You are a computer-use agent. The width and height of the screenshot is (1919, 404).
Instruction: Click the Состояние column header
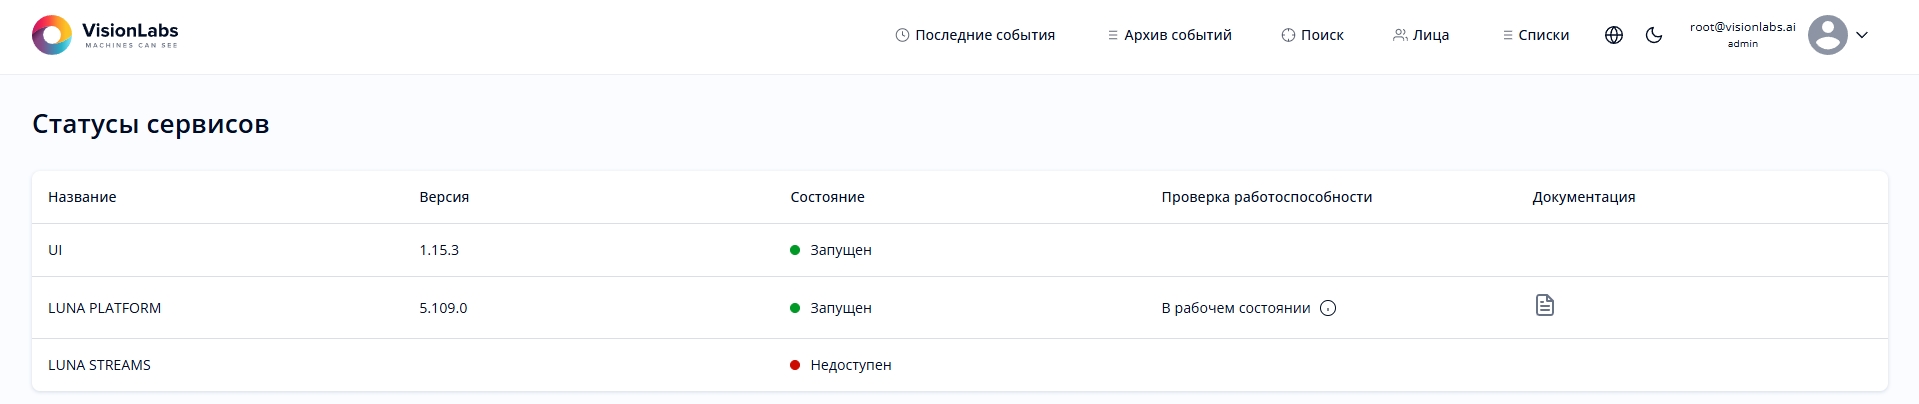[827, 197]
